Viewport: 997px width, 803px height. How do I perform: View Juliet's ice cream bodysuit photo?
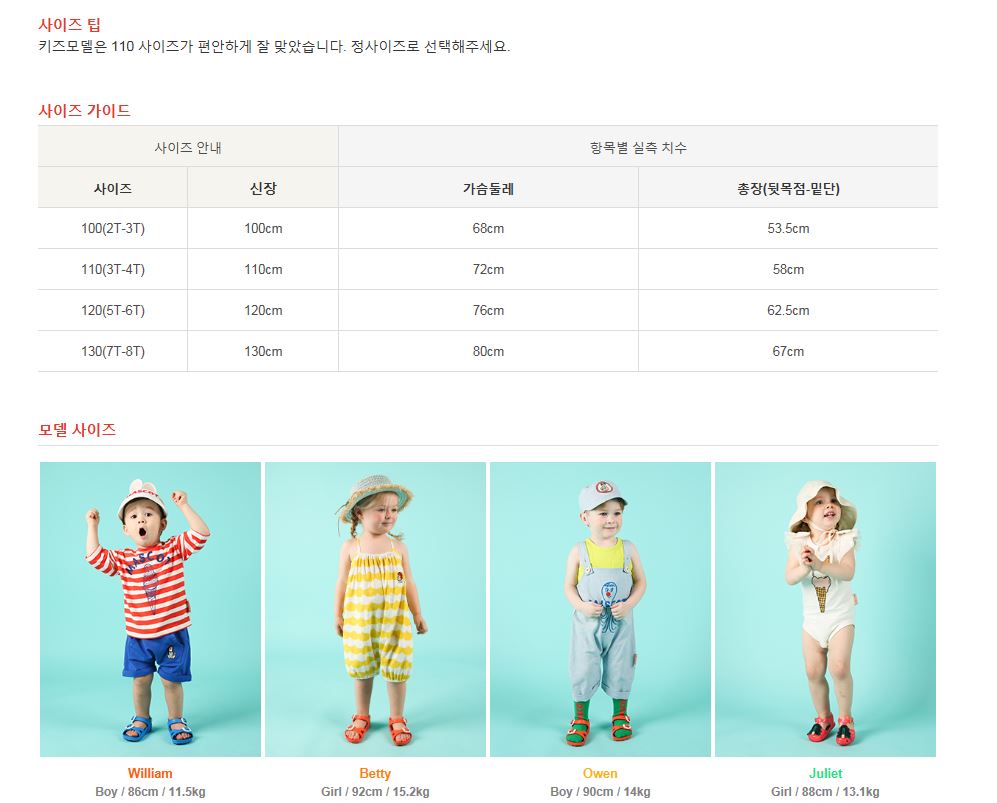tap(825, 608)
